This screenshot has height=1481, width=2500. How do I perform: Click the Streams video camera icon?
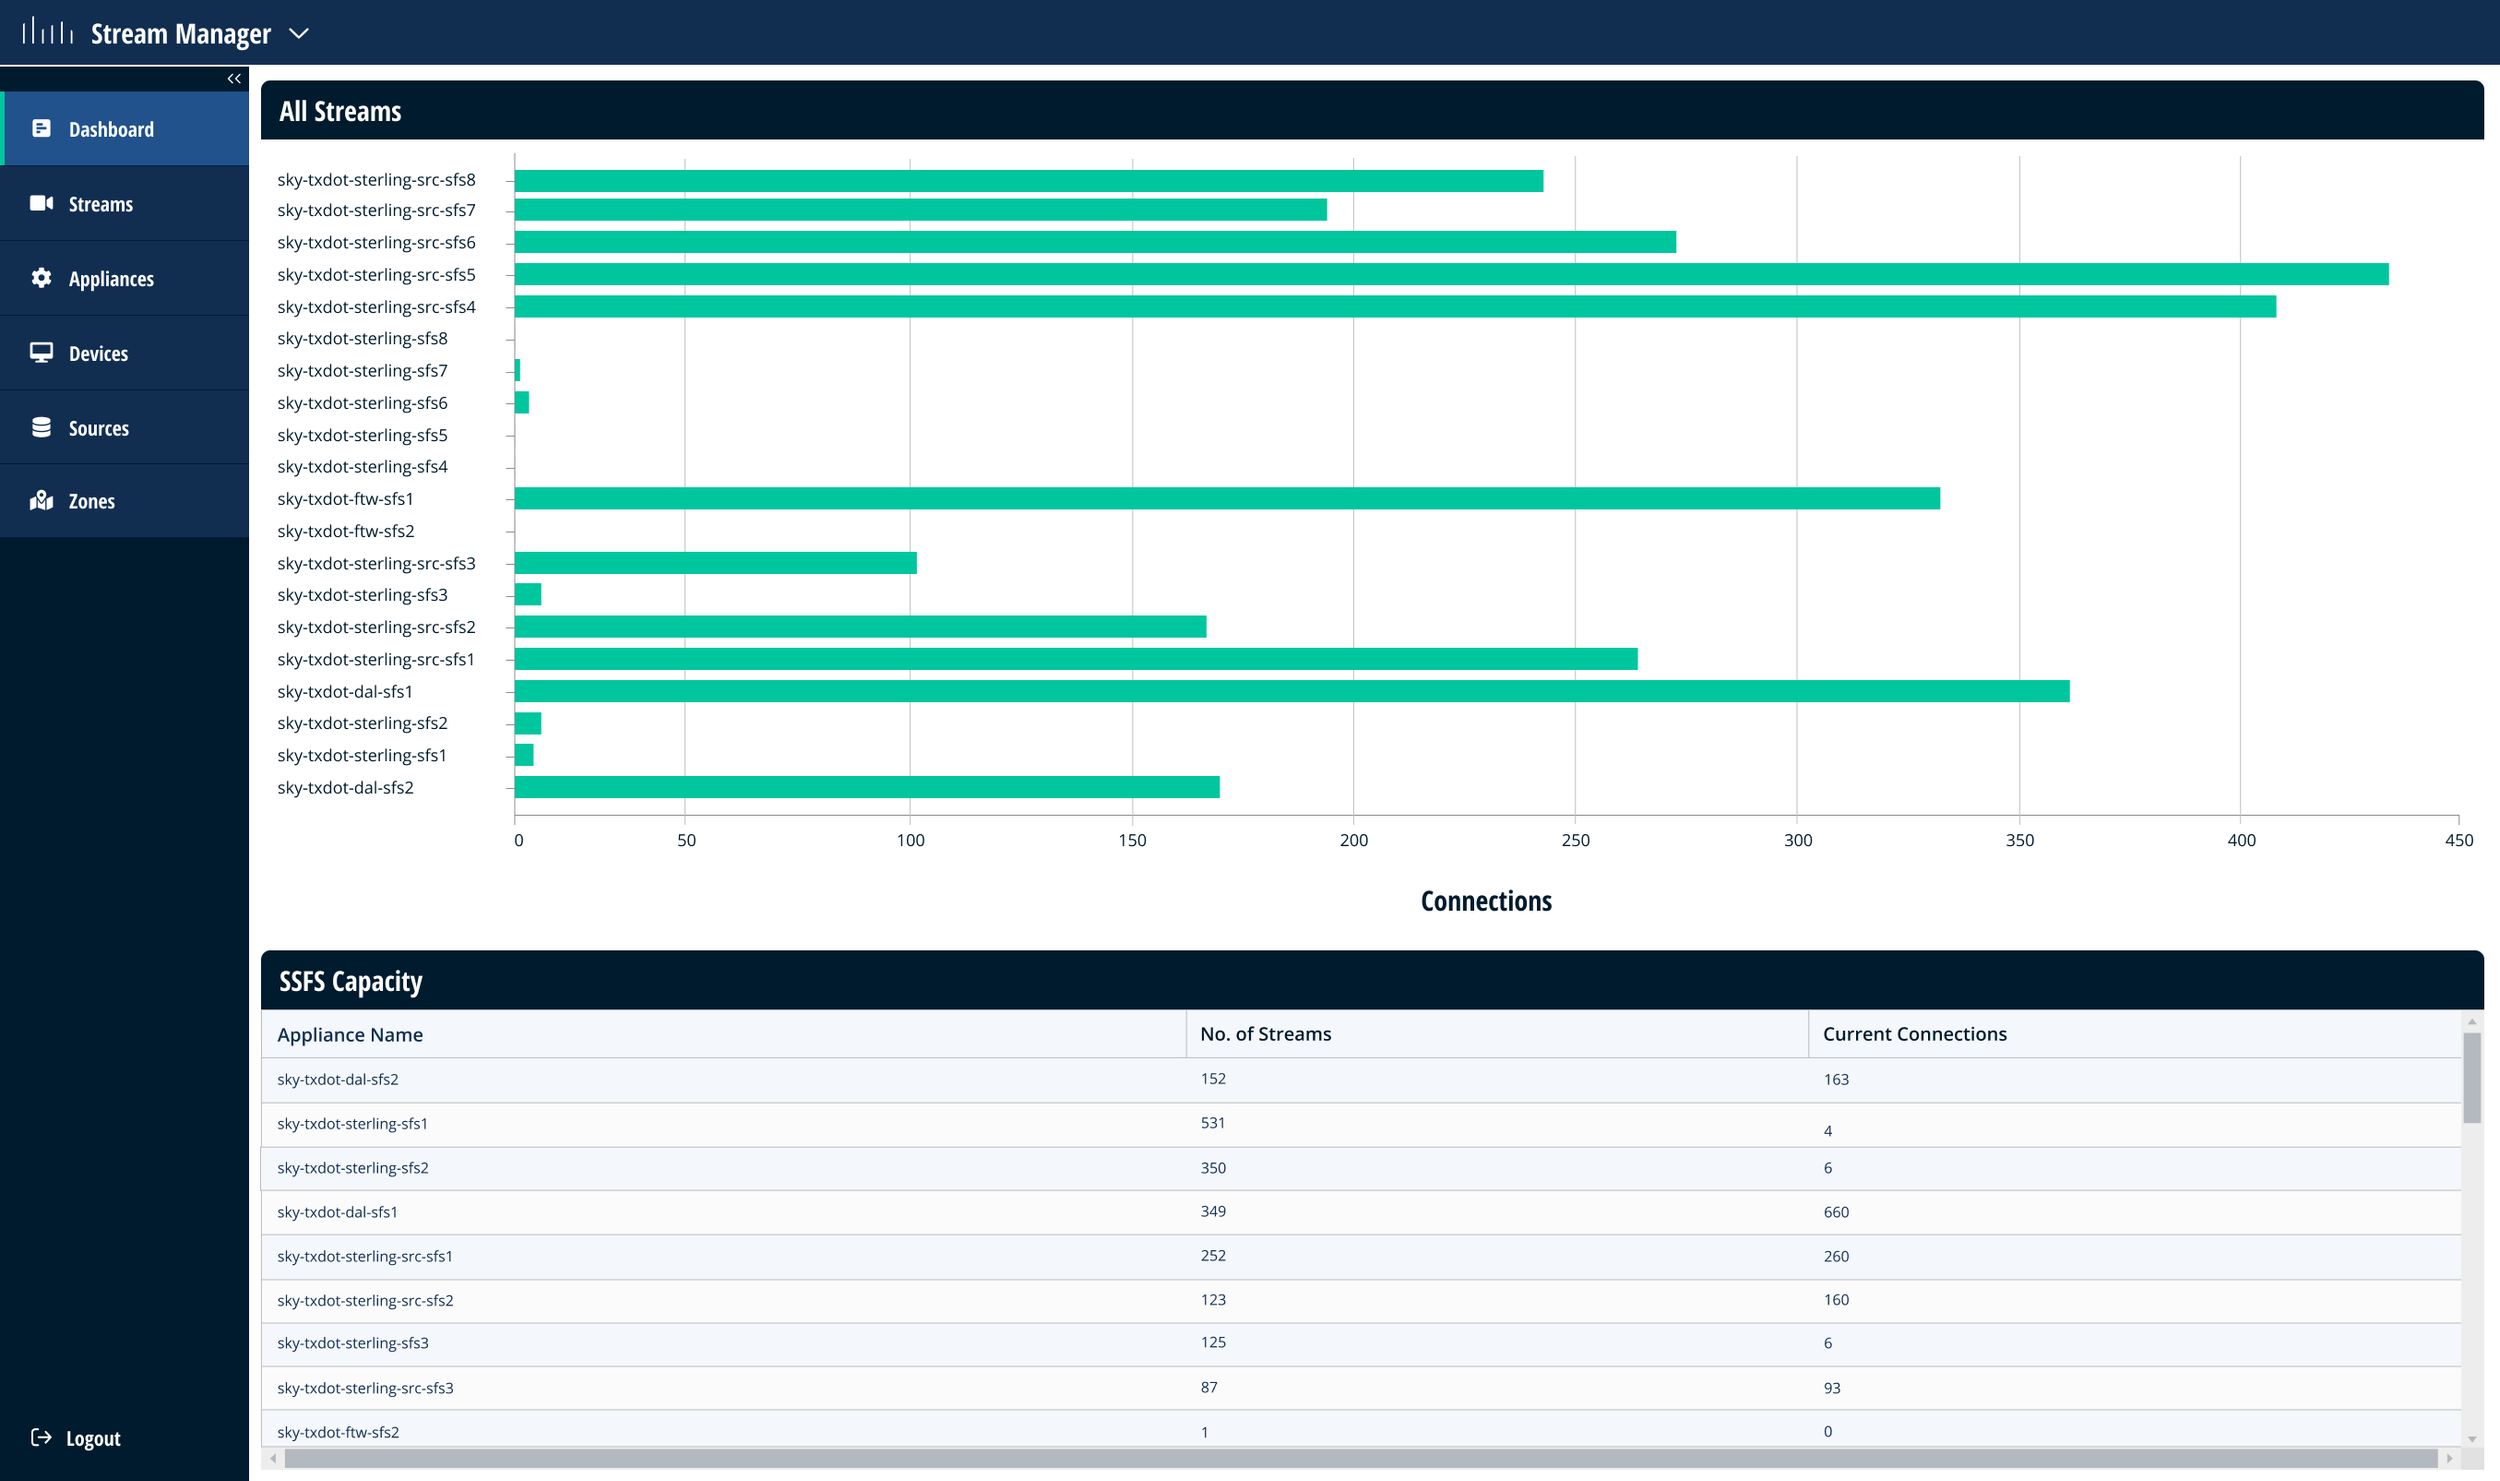tap(41, 203)
